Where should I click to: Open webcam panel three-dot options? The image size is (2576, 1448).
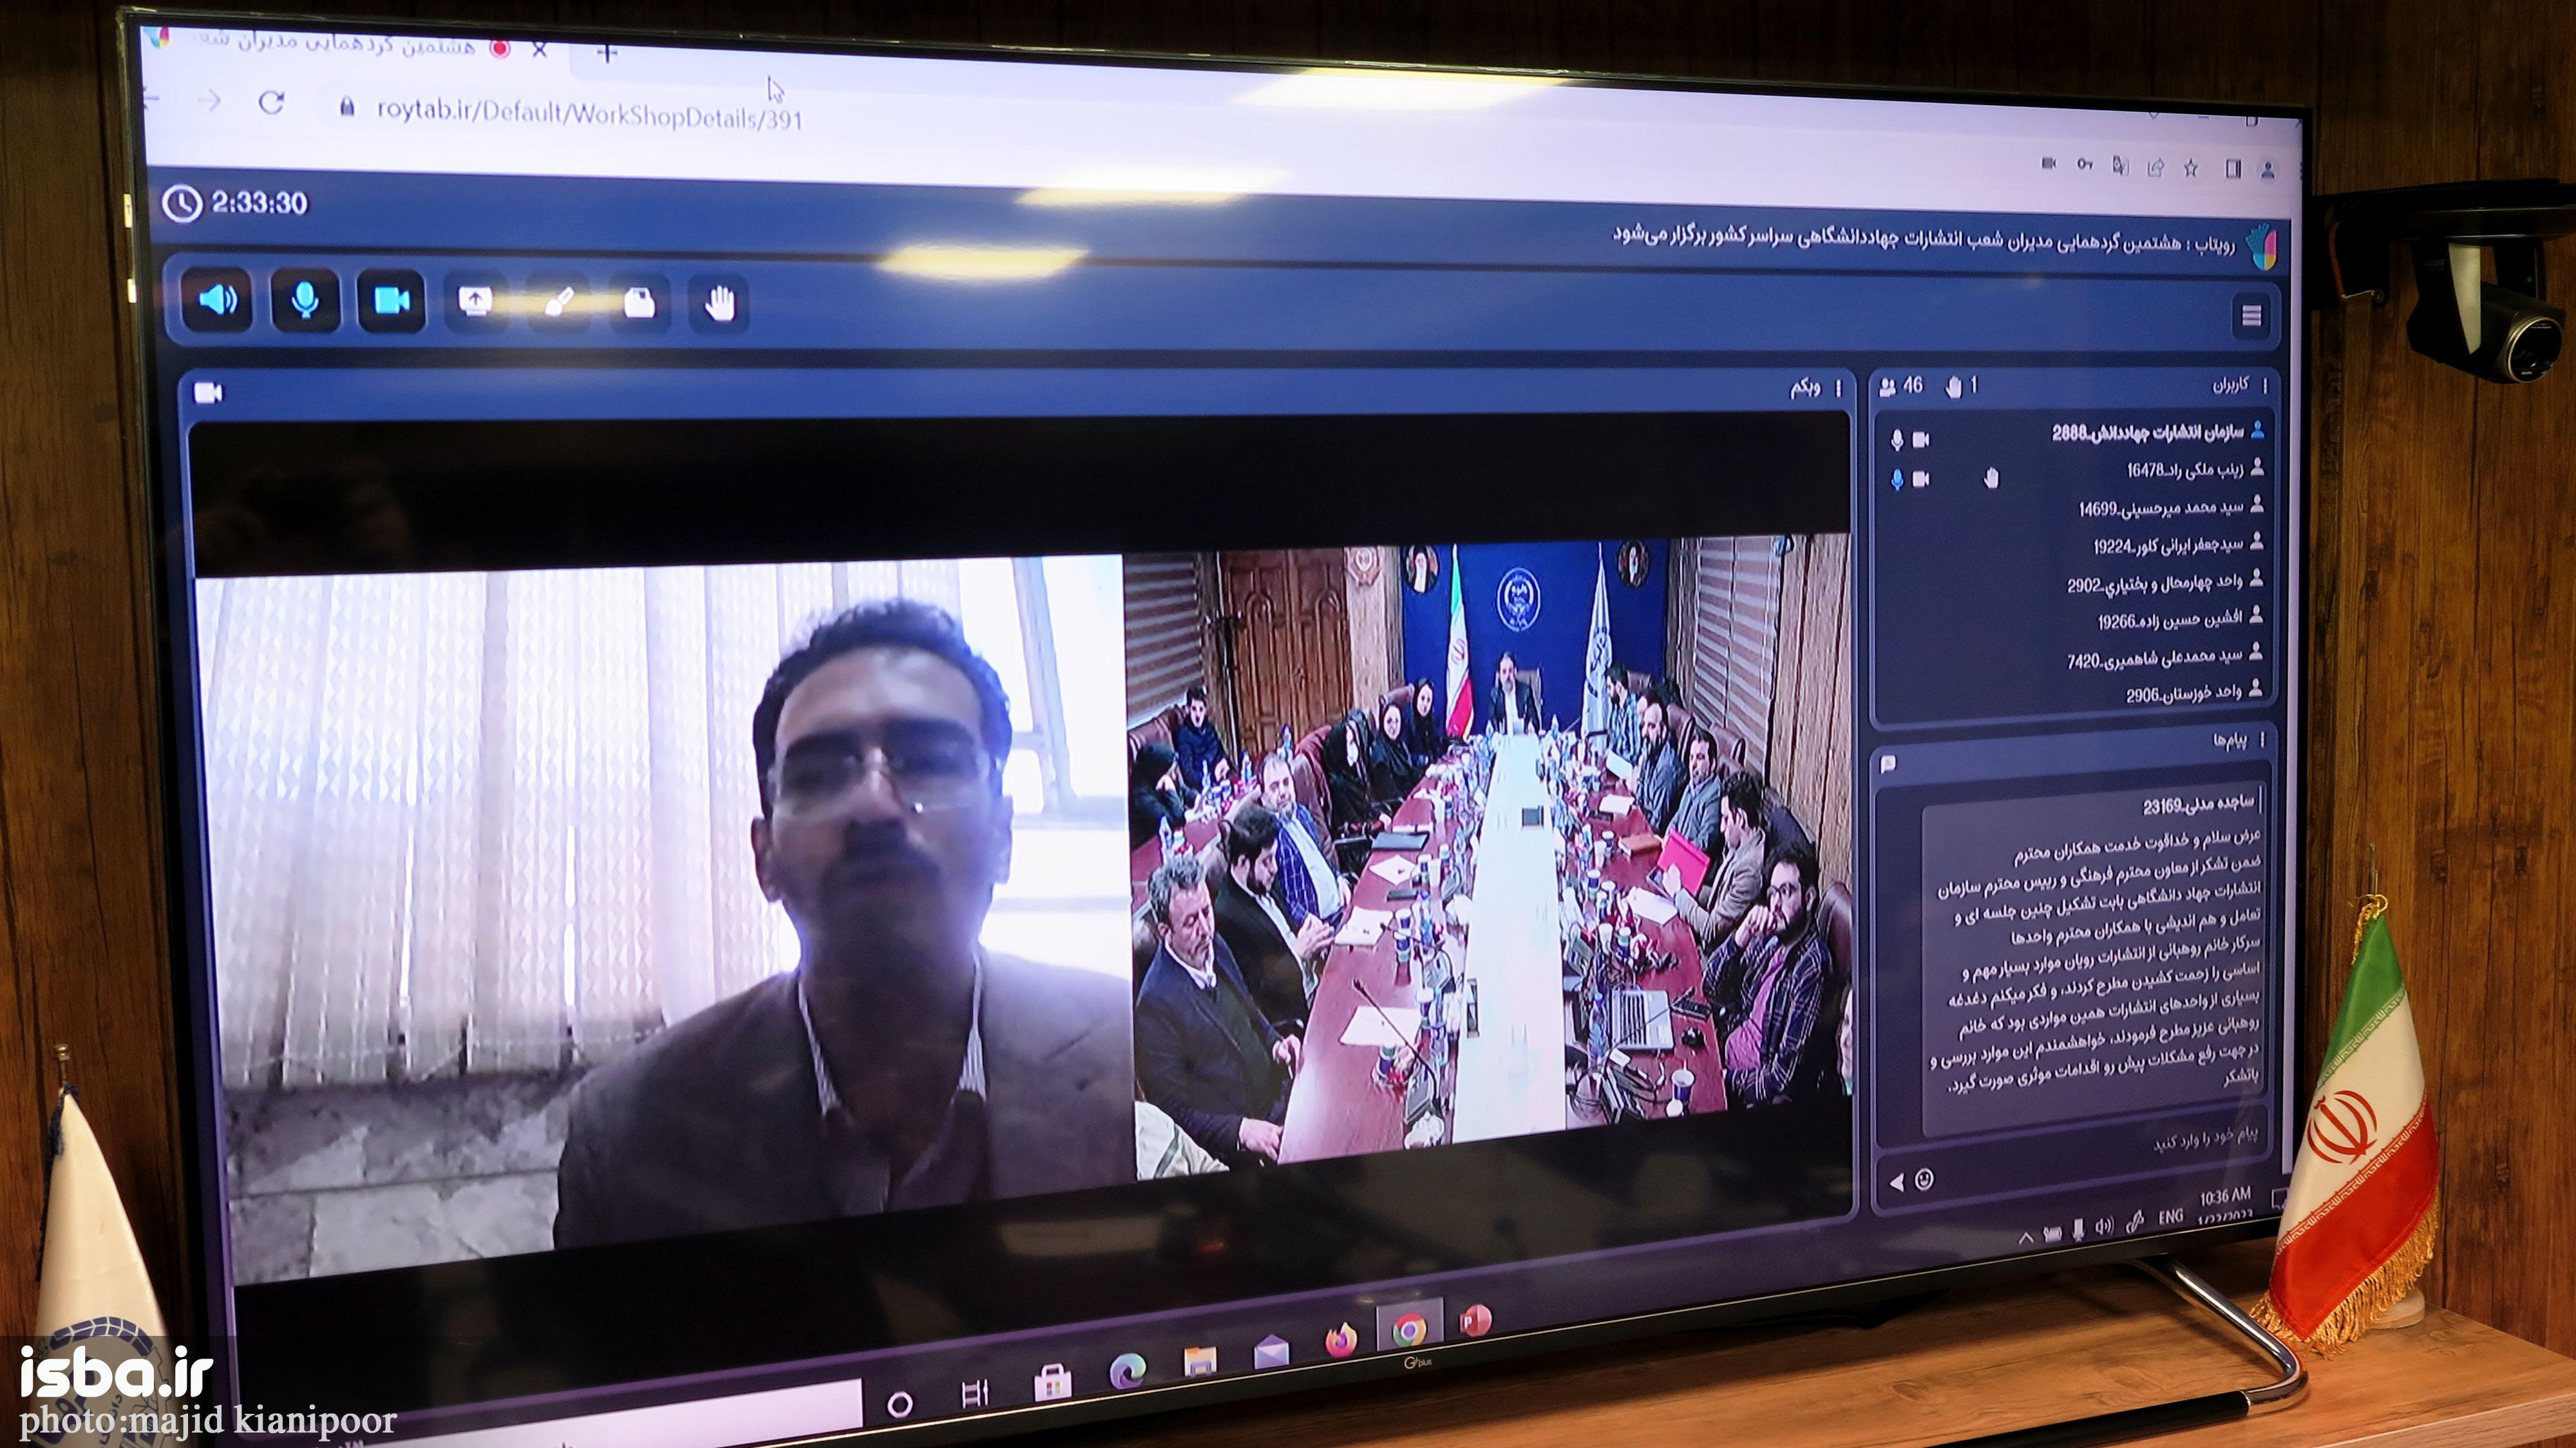pos(1838,388)
